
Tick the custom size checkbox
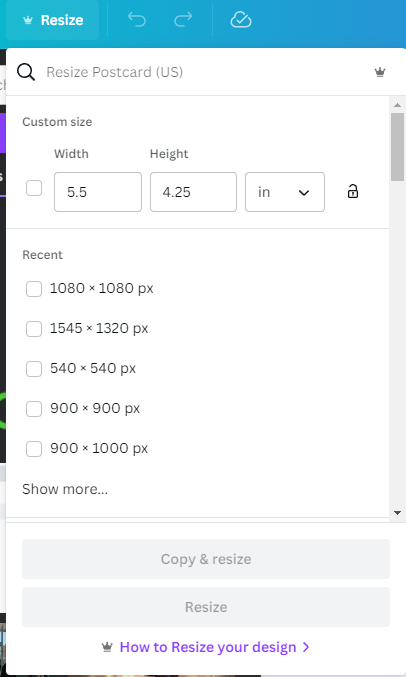coord(34,188)
